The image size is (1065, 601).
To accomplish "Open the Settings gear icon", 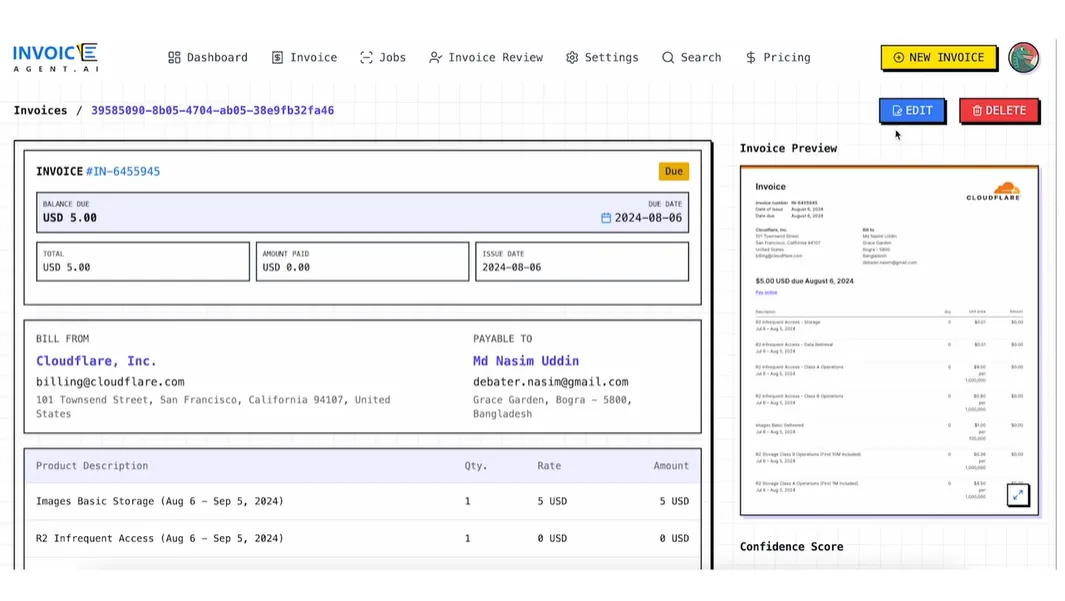I will (571, 57).
